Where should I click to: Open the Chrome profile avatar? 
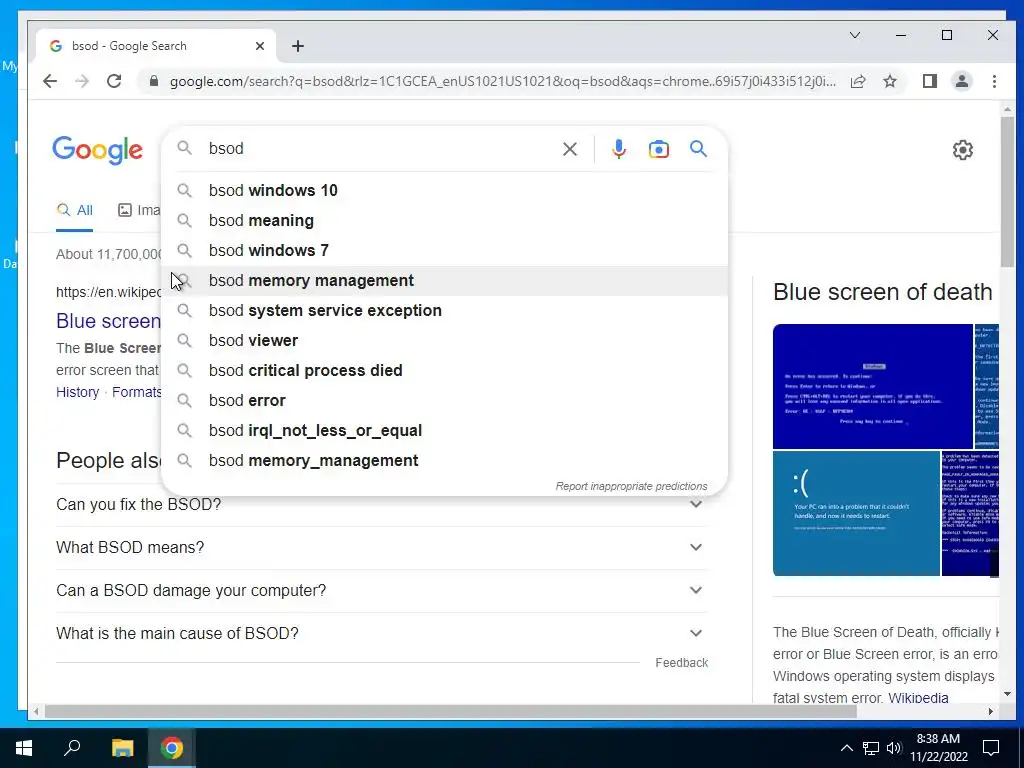pyautogui.click(x=961, y=81)
